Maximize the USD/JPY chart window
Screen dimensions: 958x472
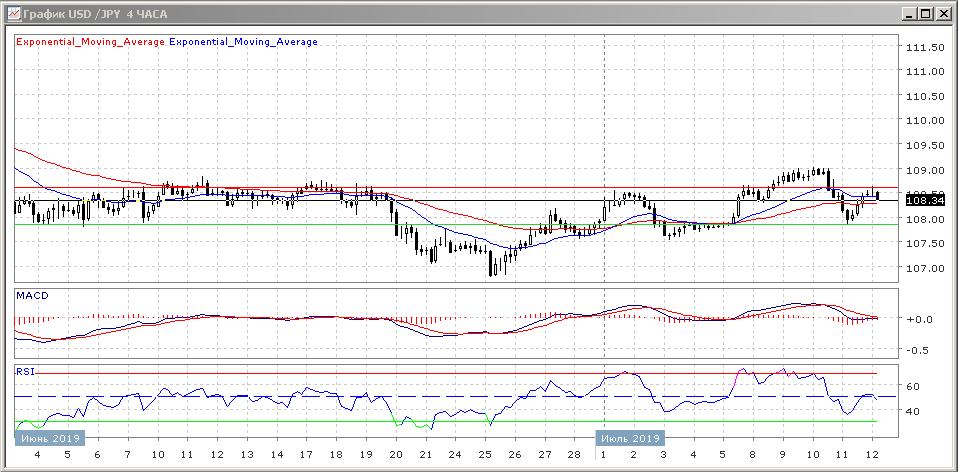pyautogui.click(x=926, y=13)
